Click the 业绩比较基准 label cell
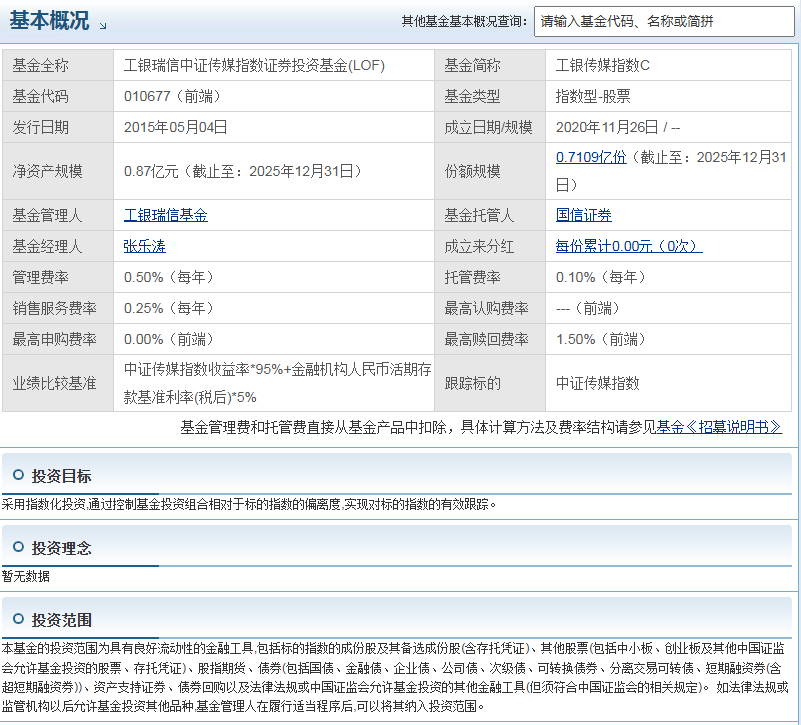This screenshot has height=725, width=801. 58,383
